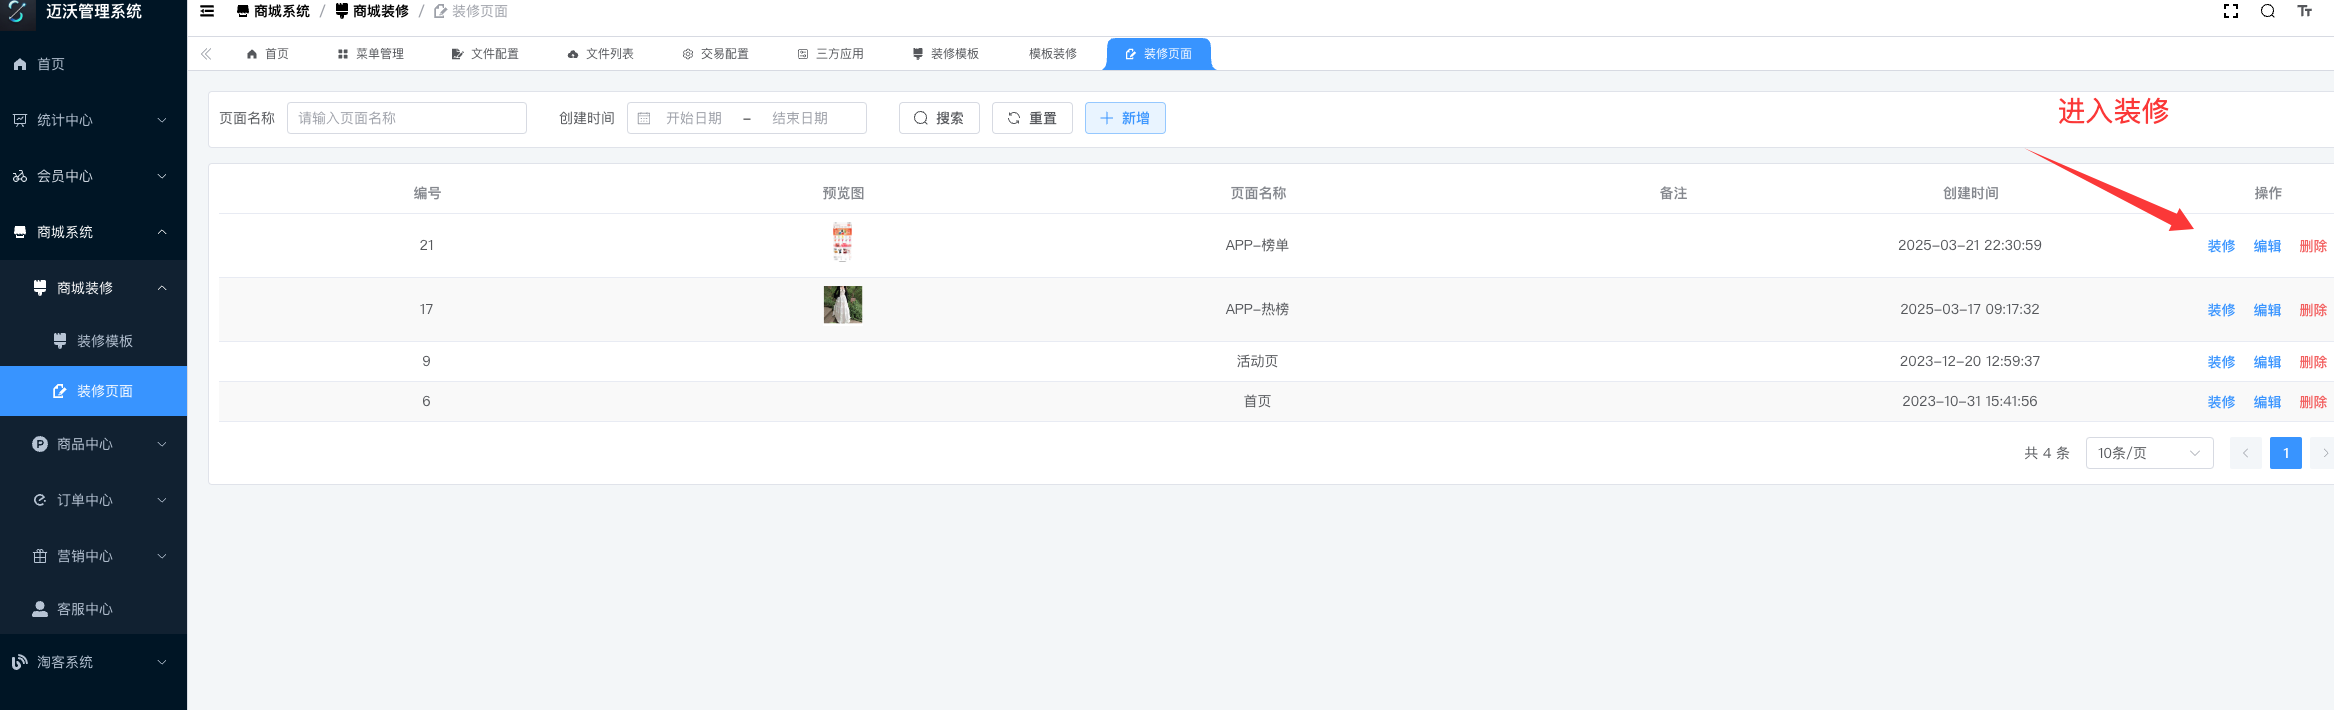Click the APP-热榜 preview thumbnail

click(x=843, y=305)
